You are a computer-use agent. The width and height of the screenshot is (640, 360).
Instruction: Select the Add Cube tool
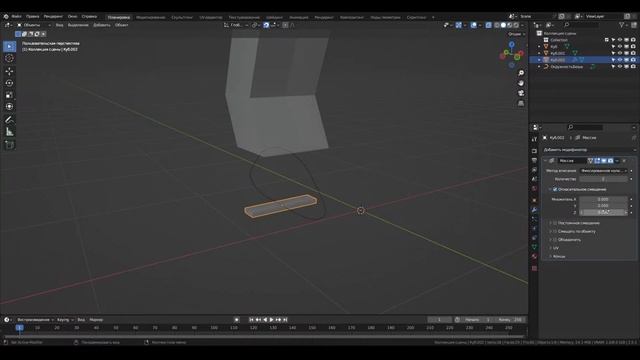click(x=9, y=145)
